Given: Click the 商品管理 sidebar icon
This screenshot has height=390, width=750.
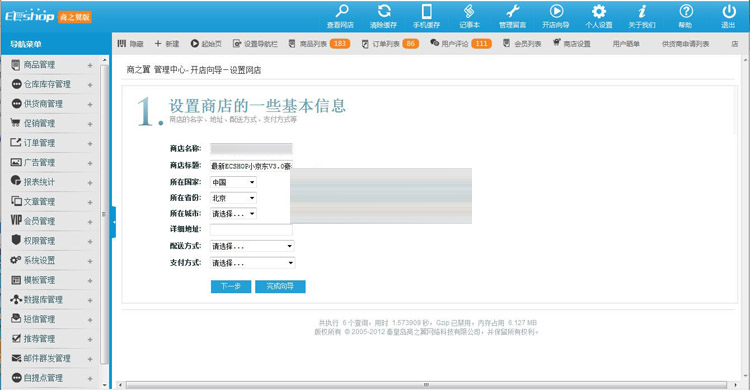Looking at the screenshot, I should tap(16, 64).
